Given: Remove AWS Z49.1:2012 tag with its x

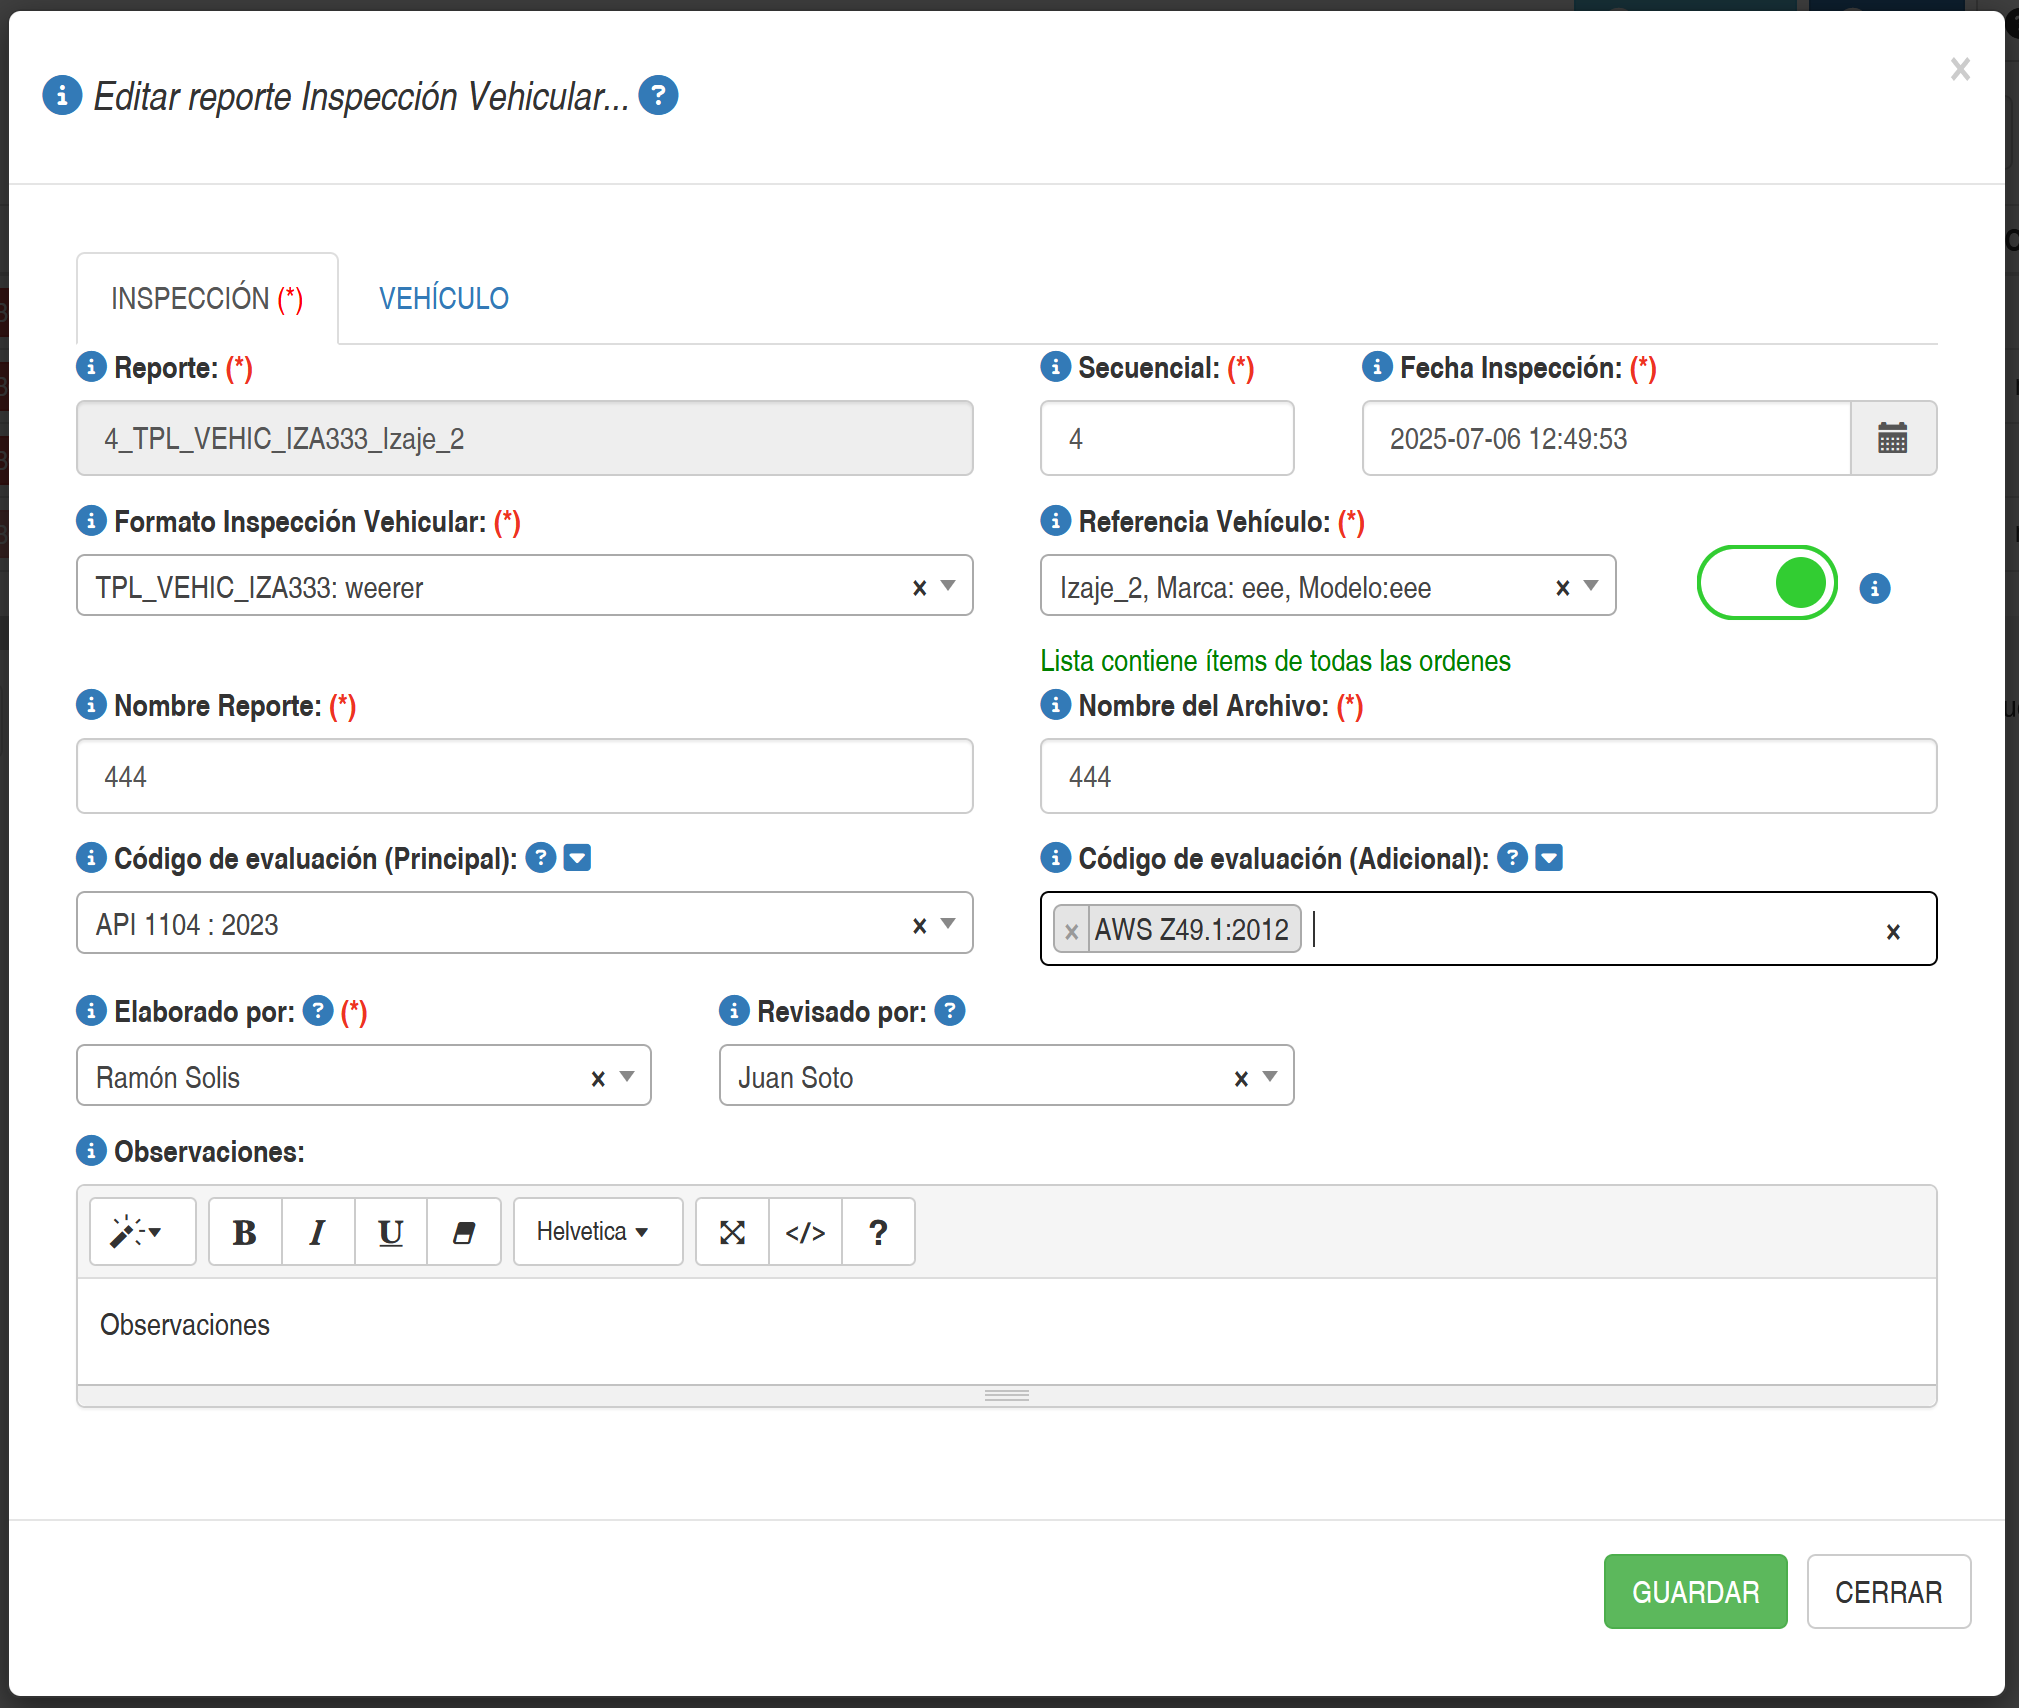Looking at the screenshot, I should (1071, 931).
